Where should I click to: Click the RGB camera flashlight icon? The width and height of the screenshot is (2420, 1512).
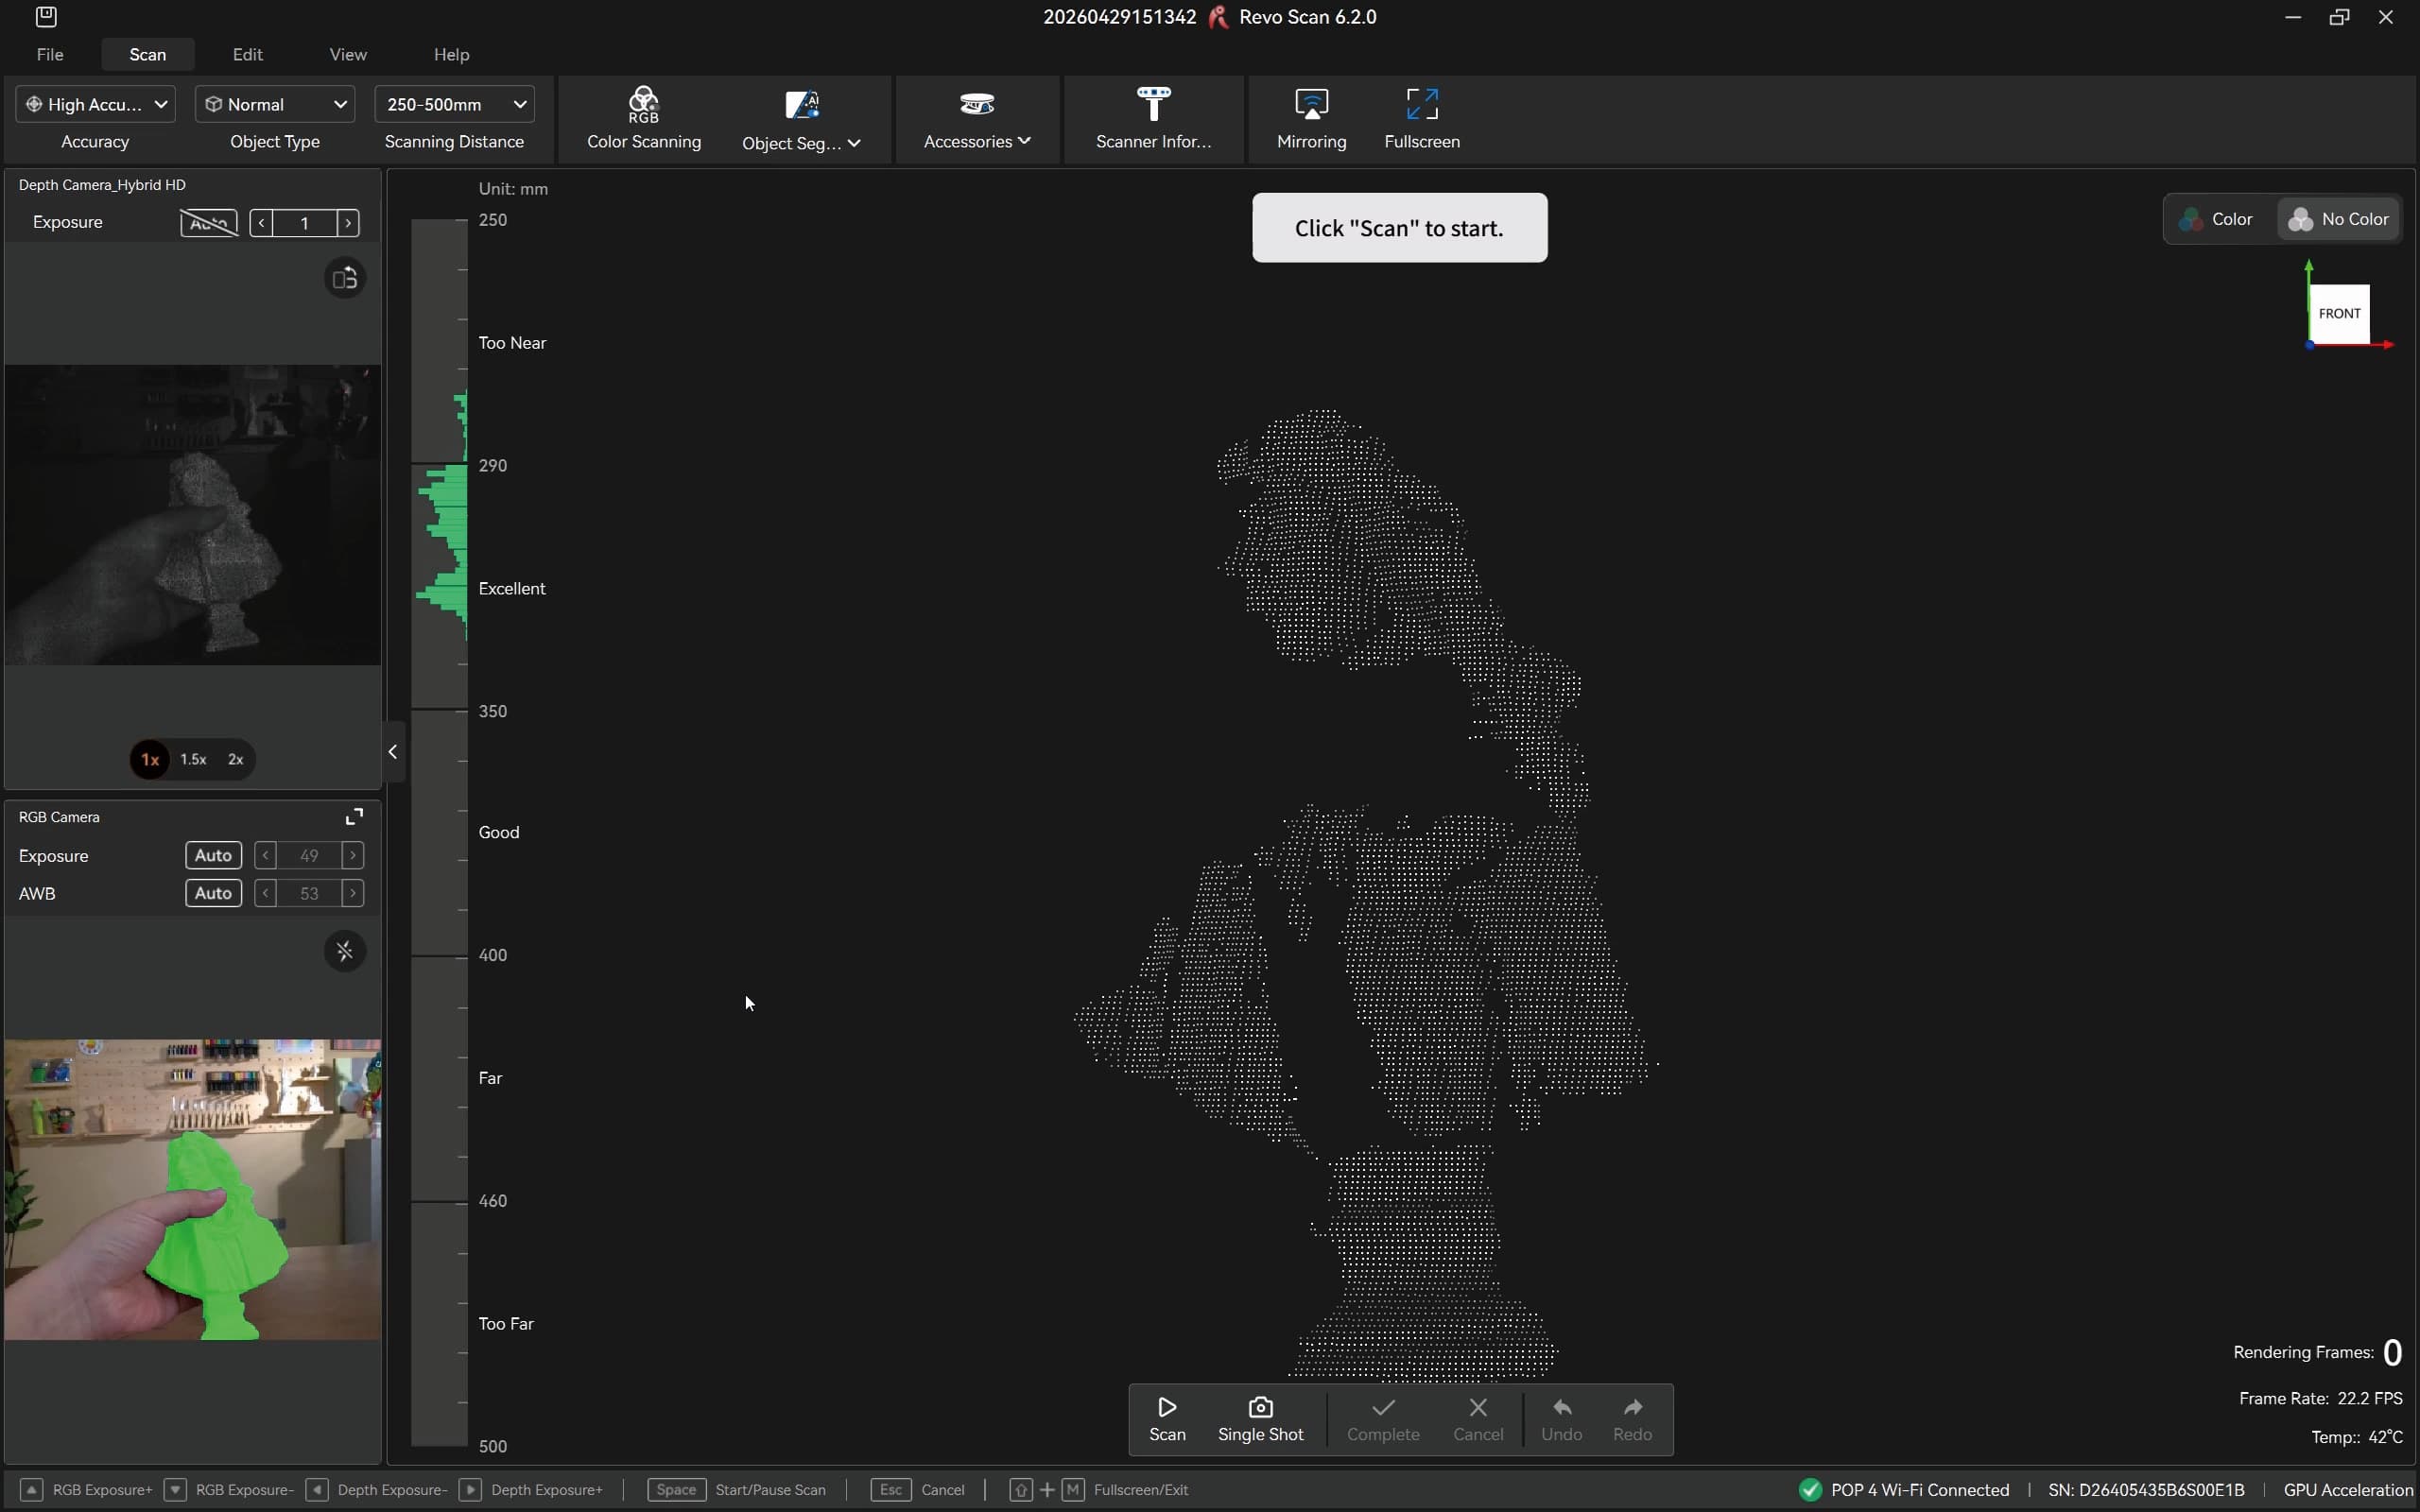(345, 951)
